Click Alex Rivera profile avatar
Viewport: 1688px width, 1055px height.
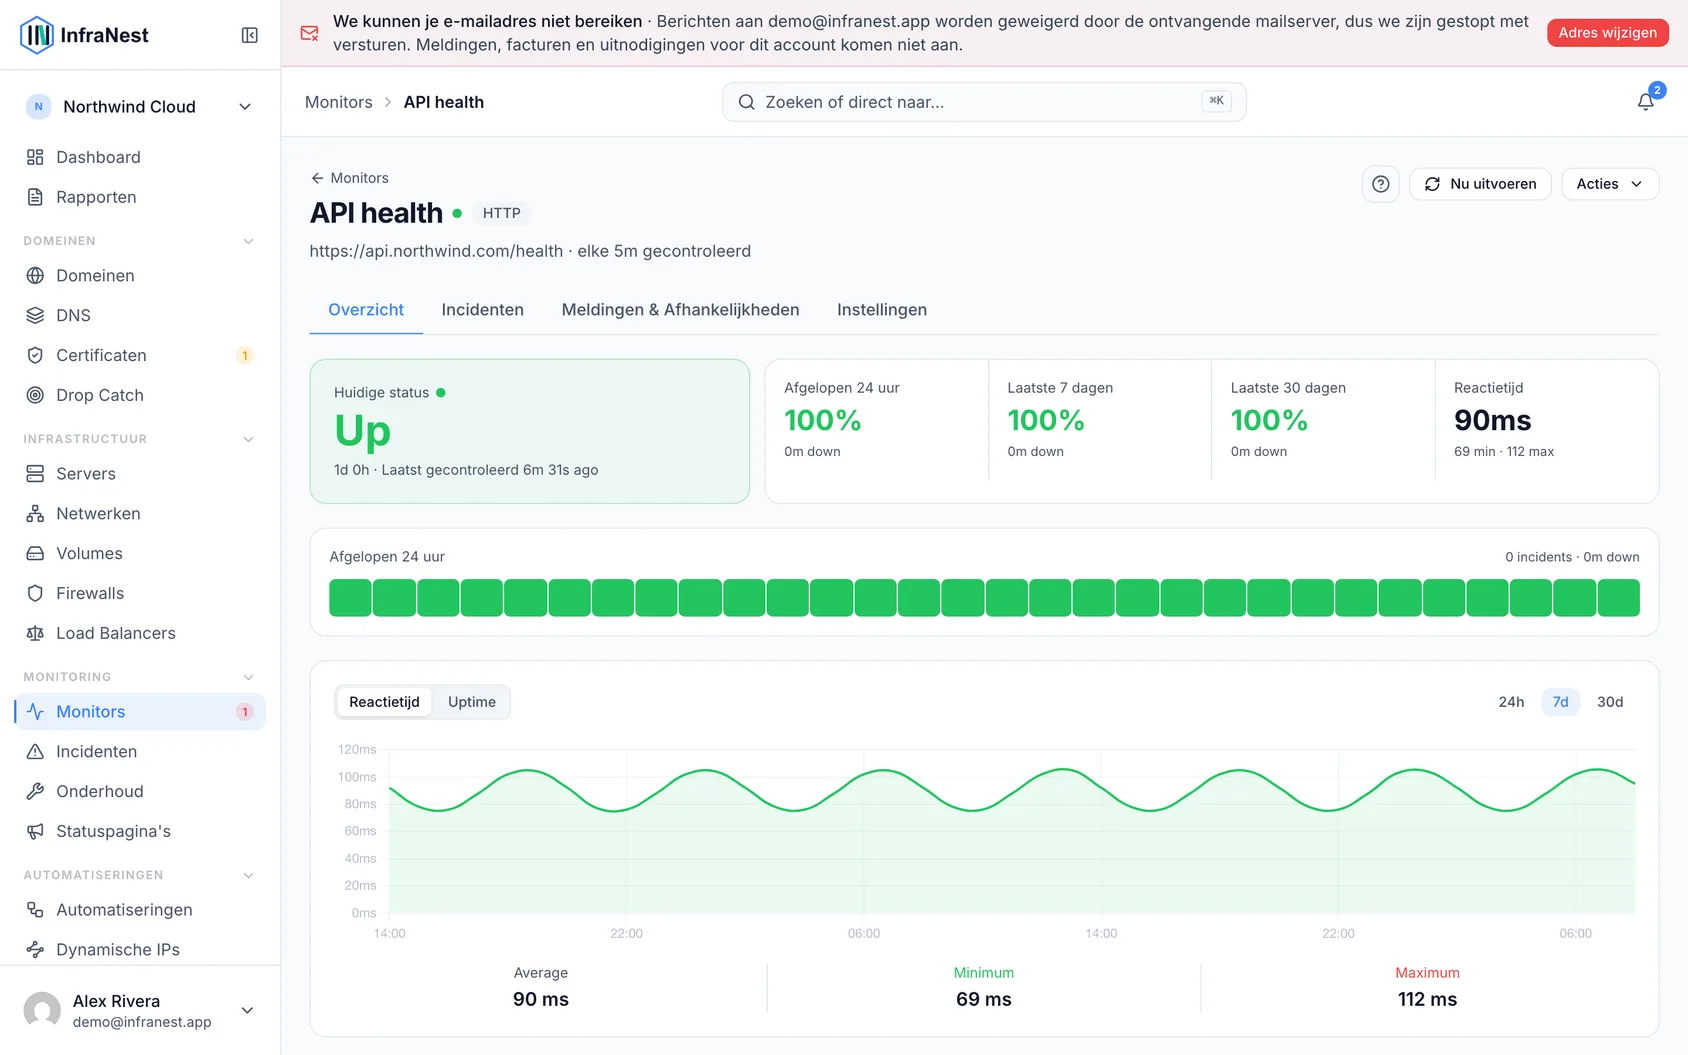pyautogui.click(x=42, y=1010)
